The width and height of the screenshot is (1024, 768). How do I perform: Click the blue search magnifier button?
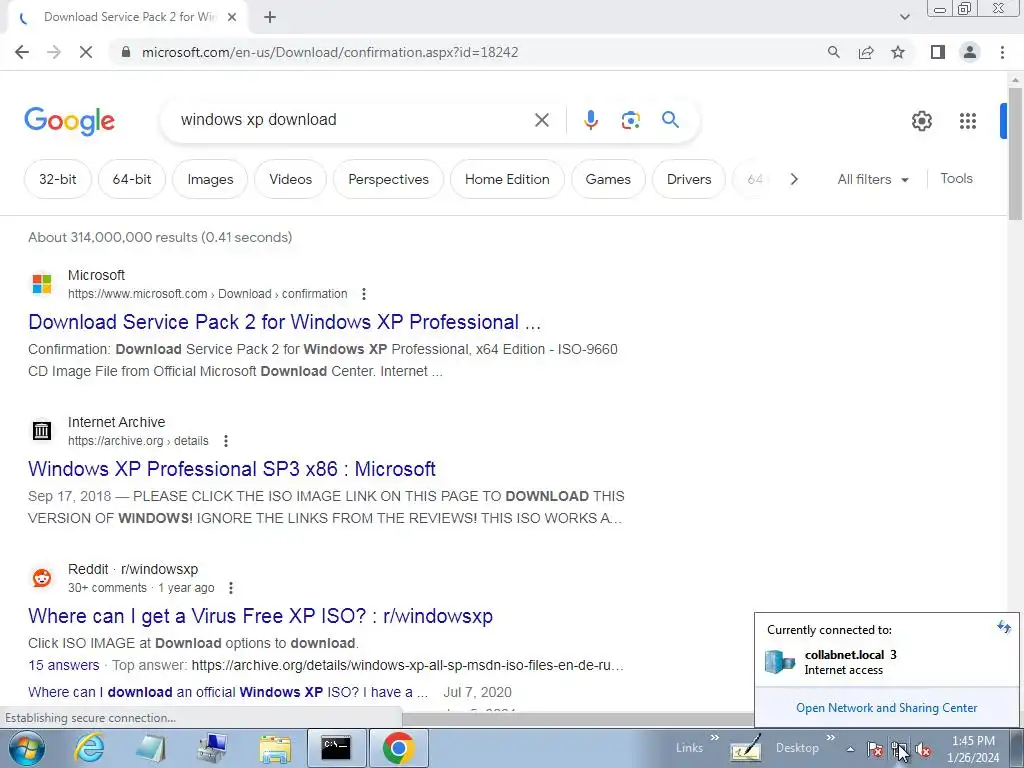click(670, 120)
